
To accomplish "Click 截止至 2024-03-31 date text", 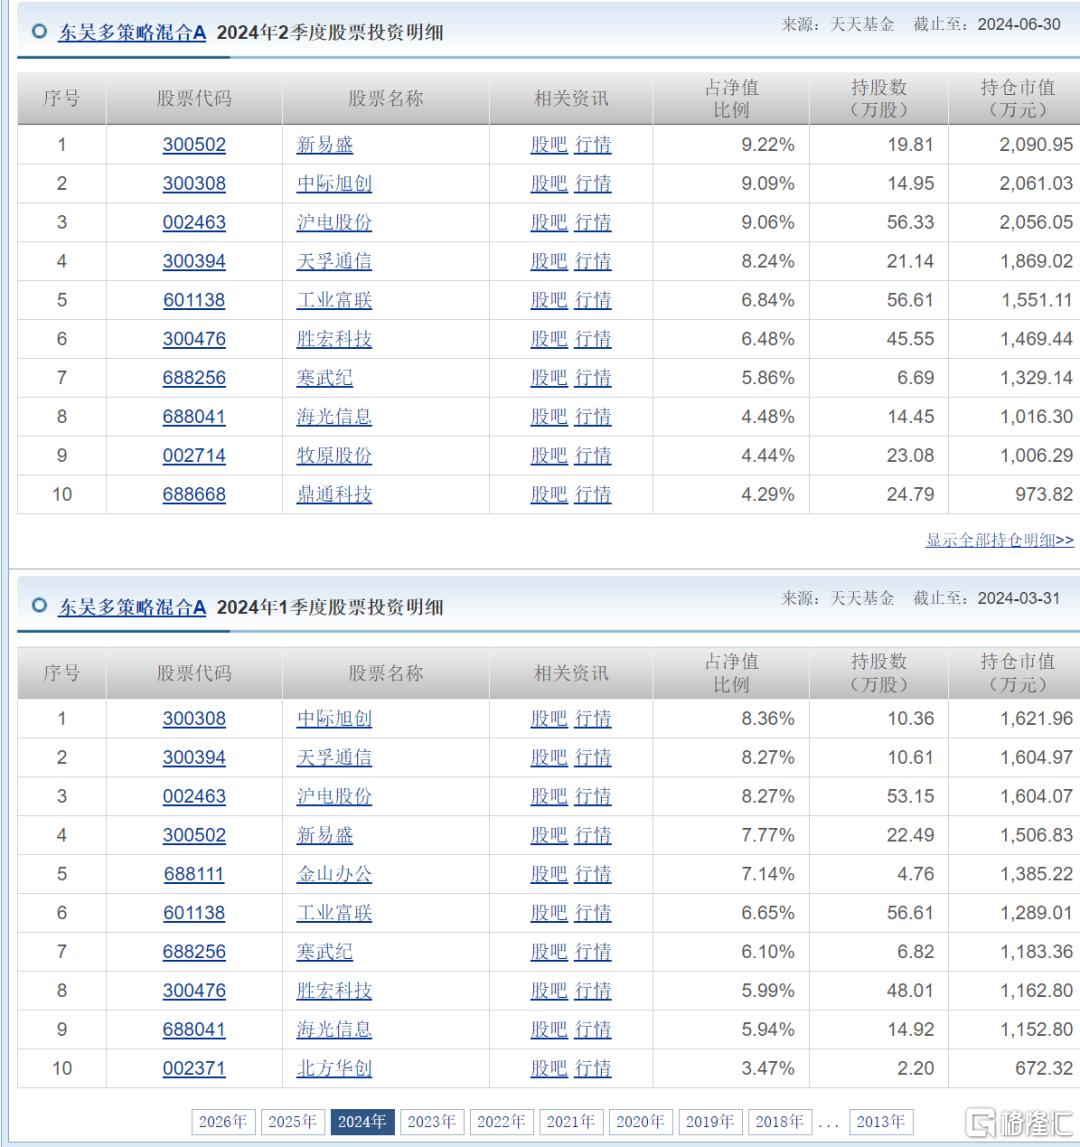I will coord(986,598).
